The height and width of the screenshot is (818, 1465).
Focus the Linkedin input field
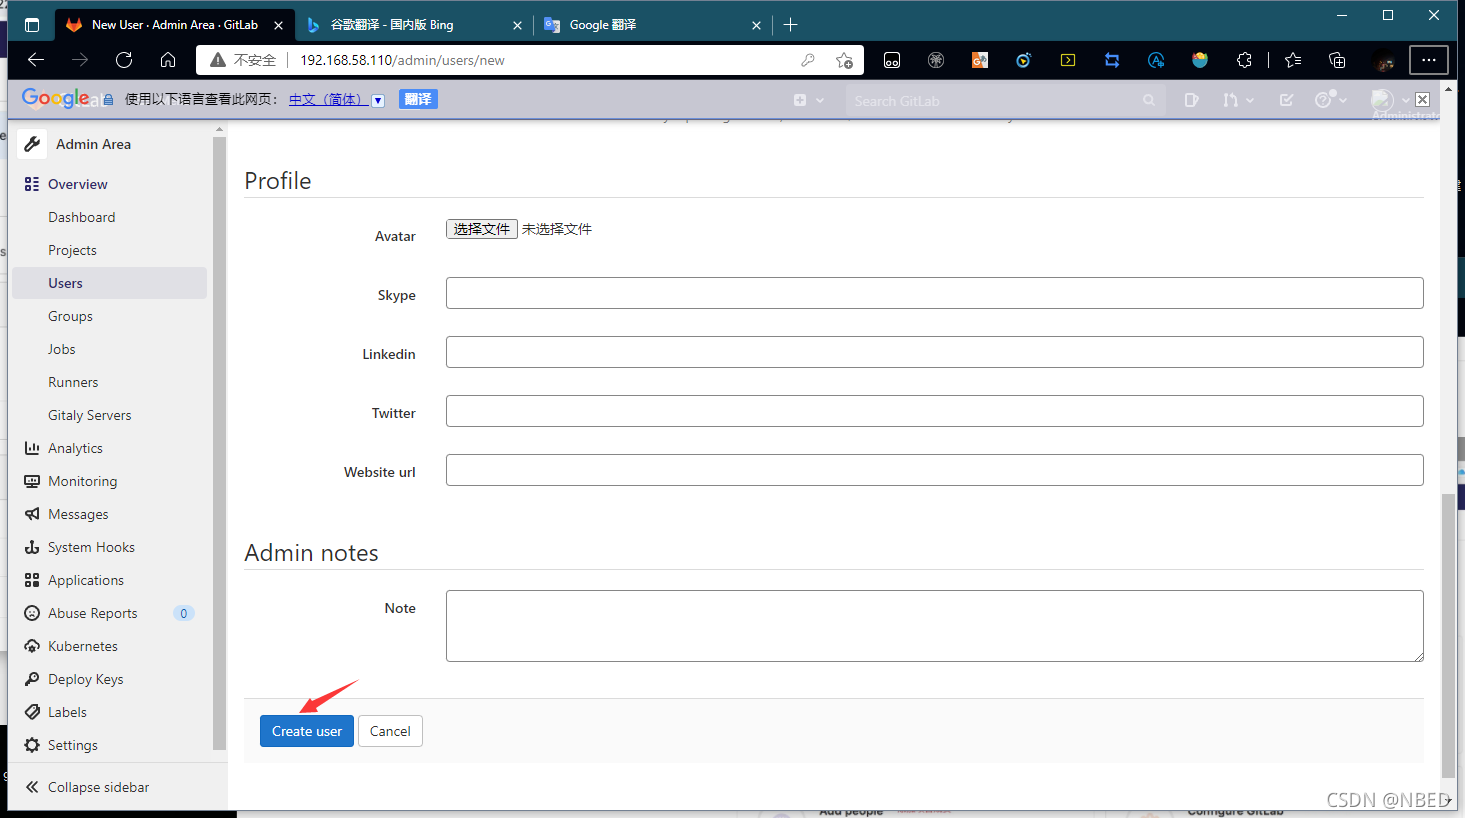(934, 352)
